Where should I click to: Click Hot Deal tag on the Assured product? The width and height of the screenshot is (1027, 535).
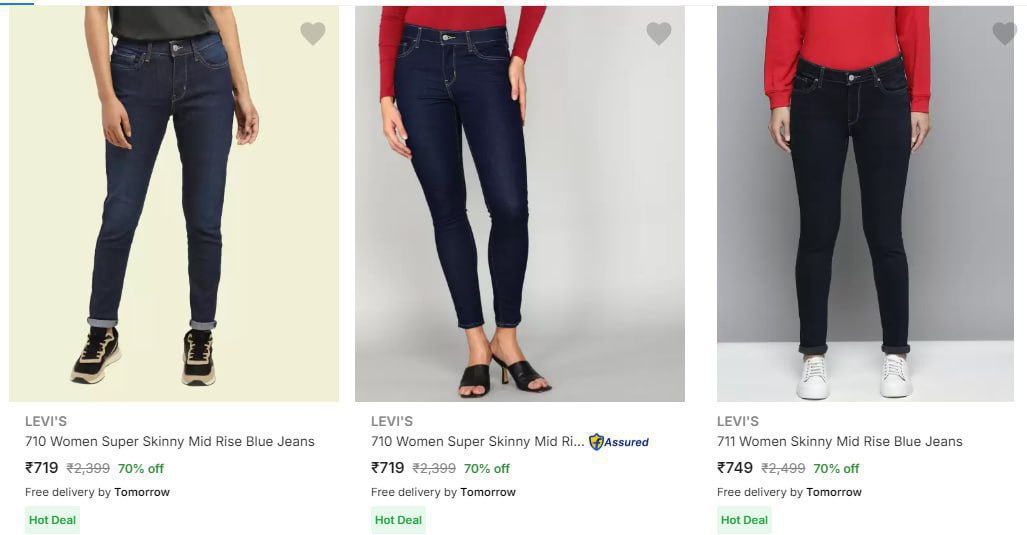click(x=398, y=520)
